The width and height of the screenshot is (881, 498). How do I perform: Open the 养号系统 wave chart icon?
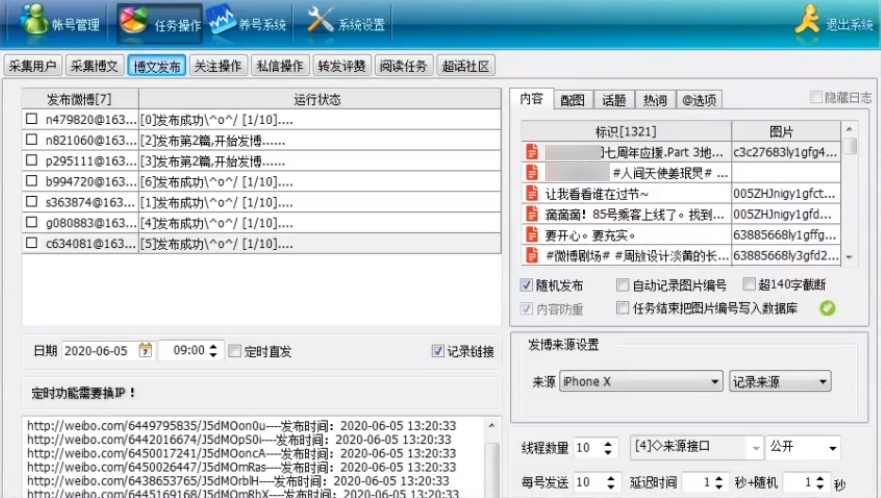pyautogui.click(x=223, y=20)
